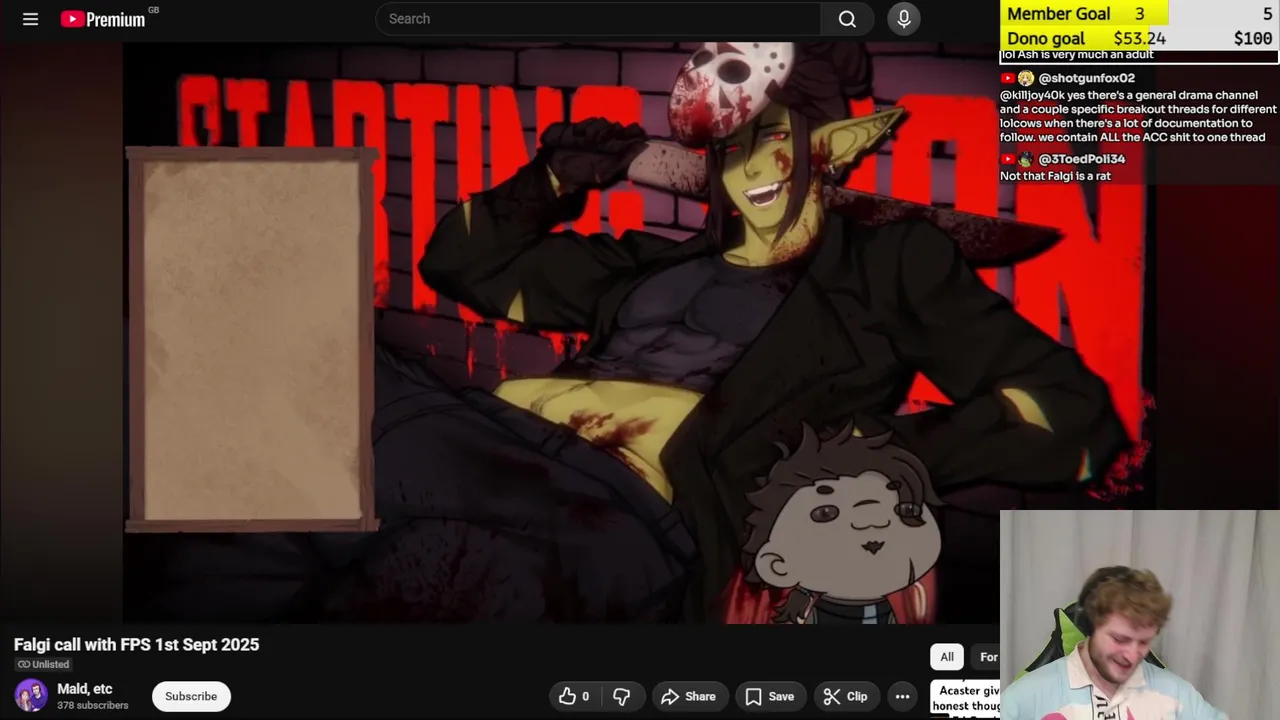The height and width of the screenshot is (720, 1280).
Task: Open the hamburger guide menu
Action: click(30, 19)
